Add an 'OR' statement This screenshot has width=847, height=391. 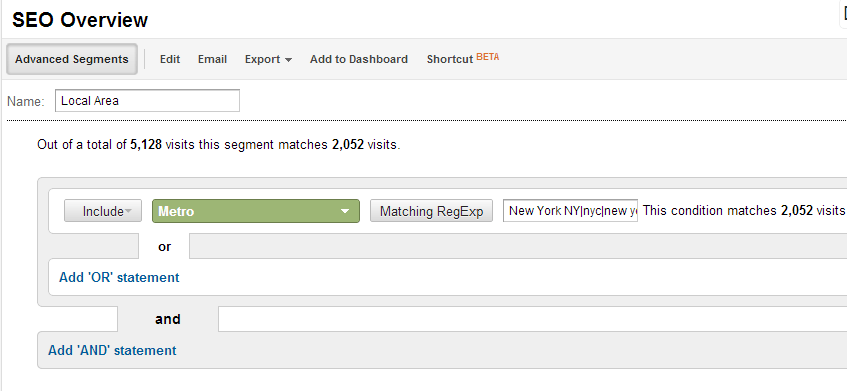coord(119,278)
